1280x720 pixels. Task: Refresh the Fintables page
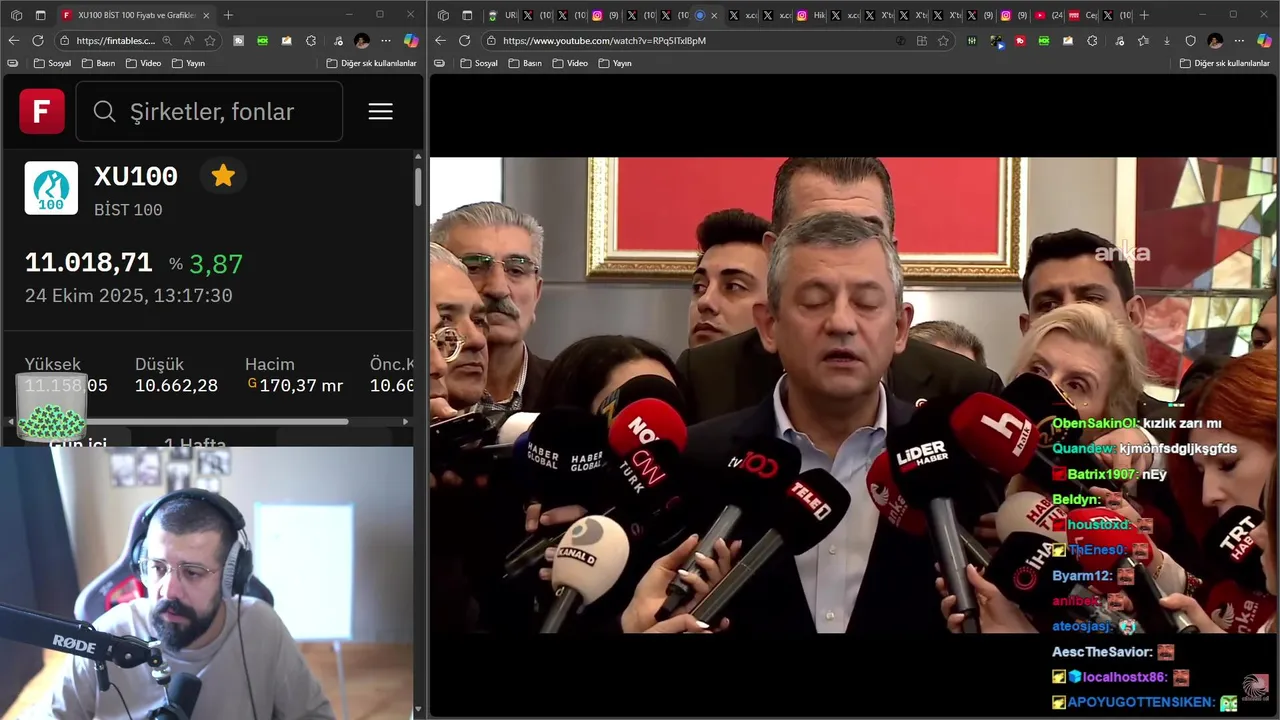[x=38, y=40]
